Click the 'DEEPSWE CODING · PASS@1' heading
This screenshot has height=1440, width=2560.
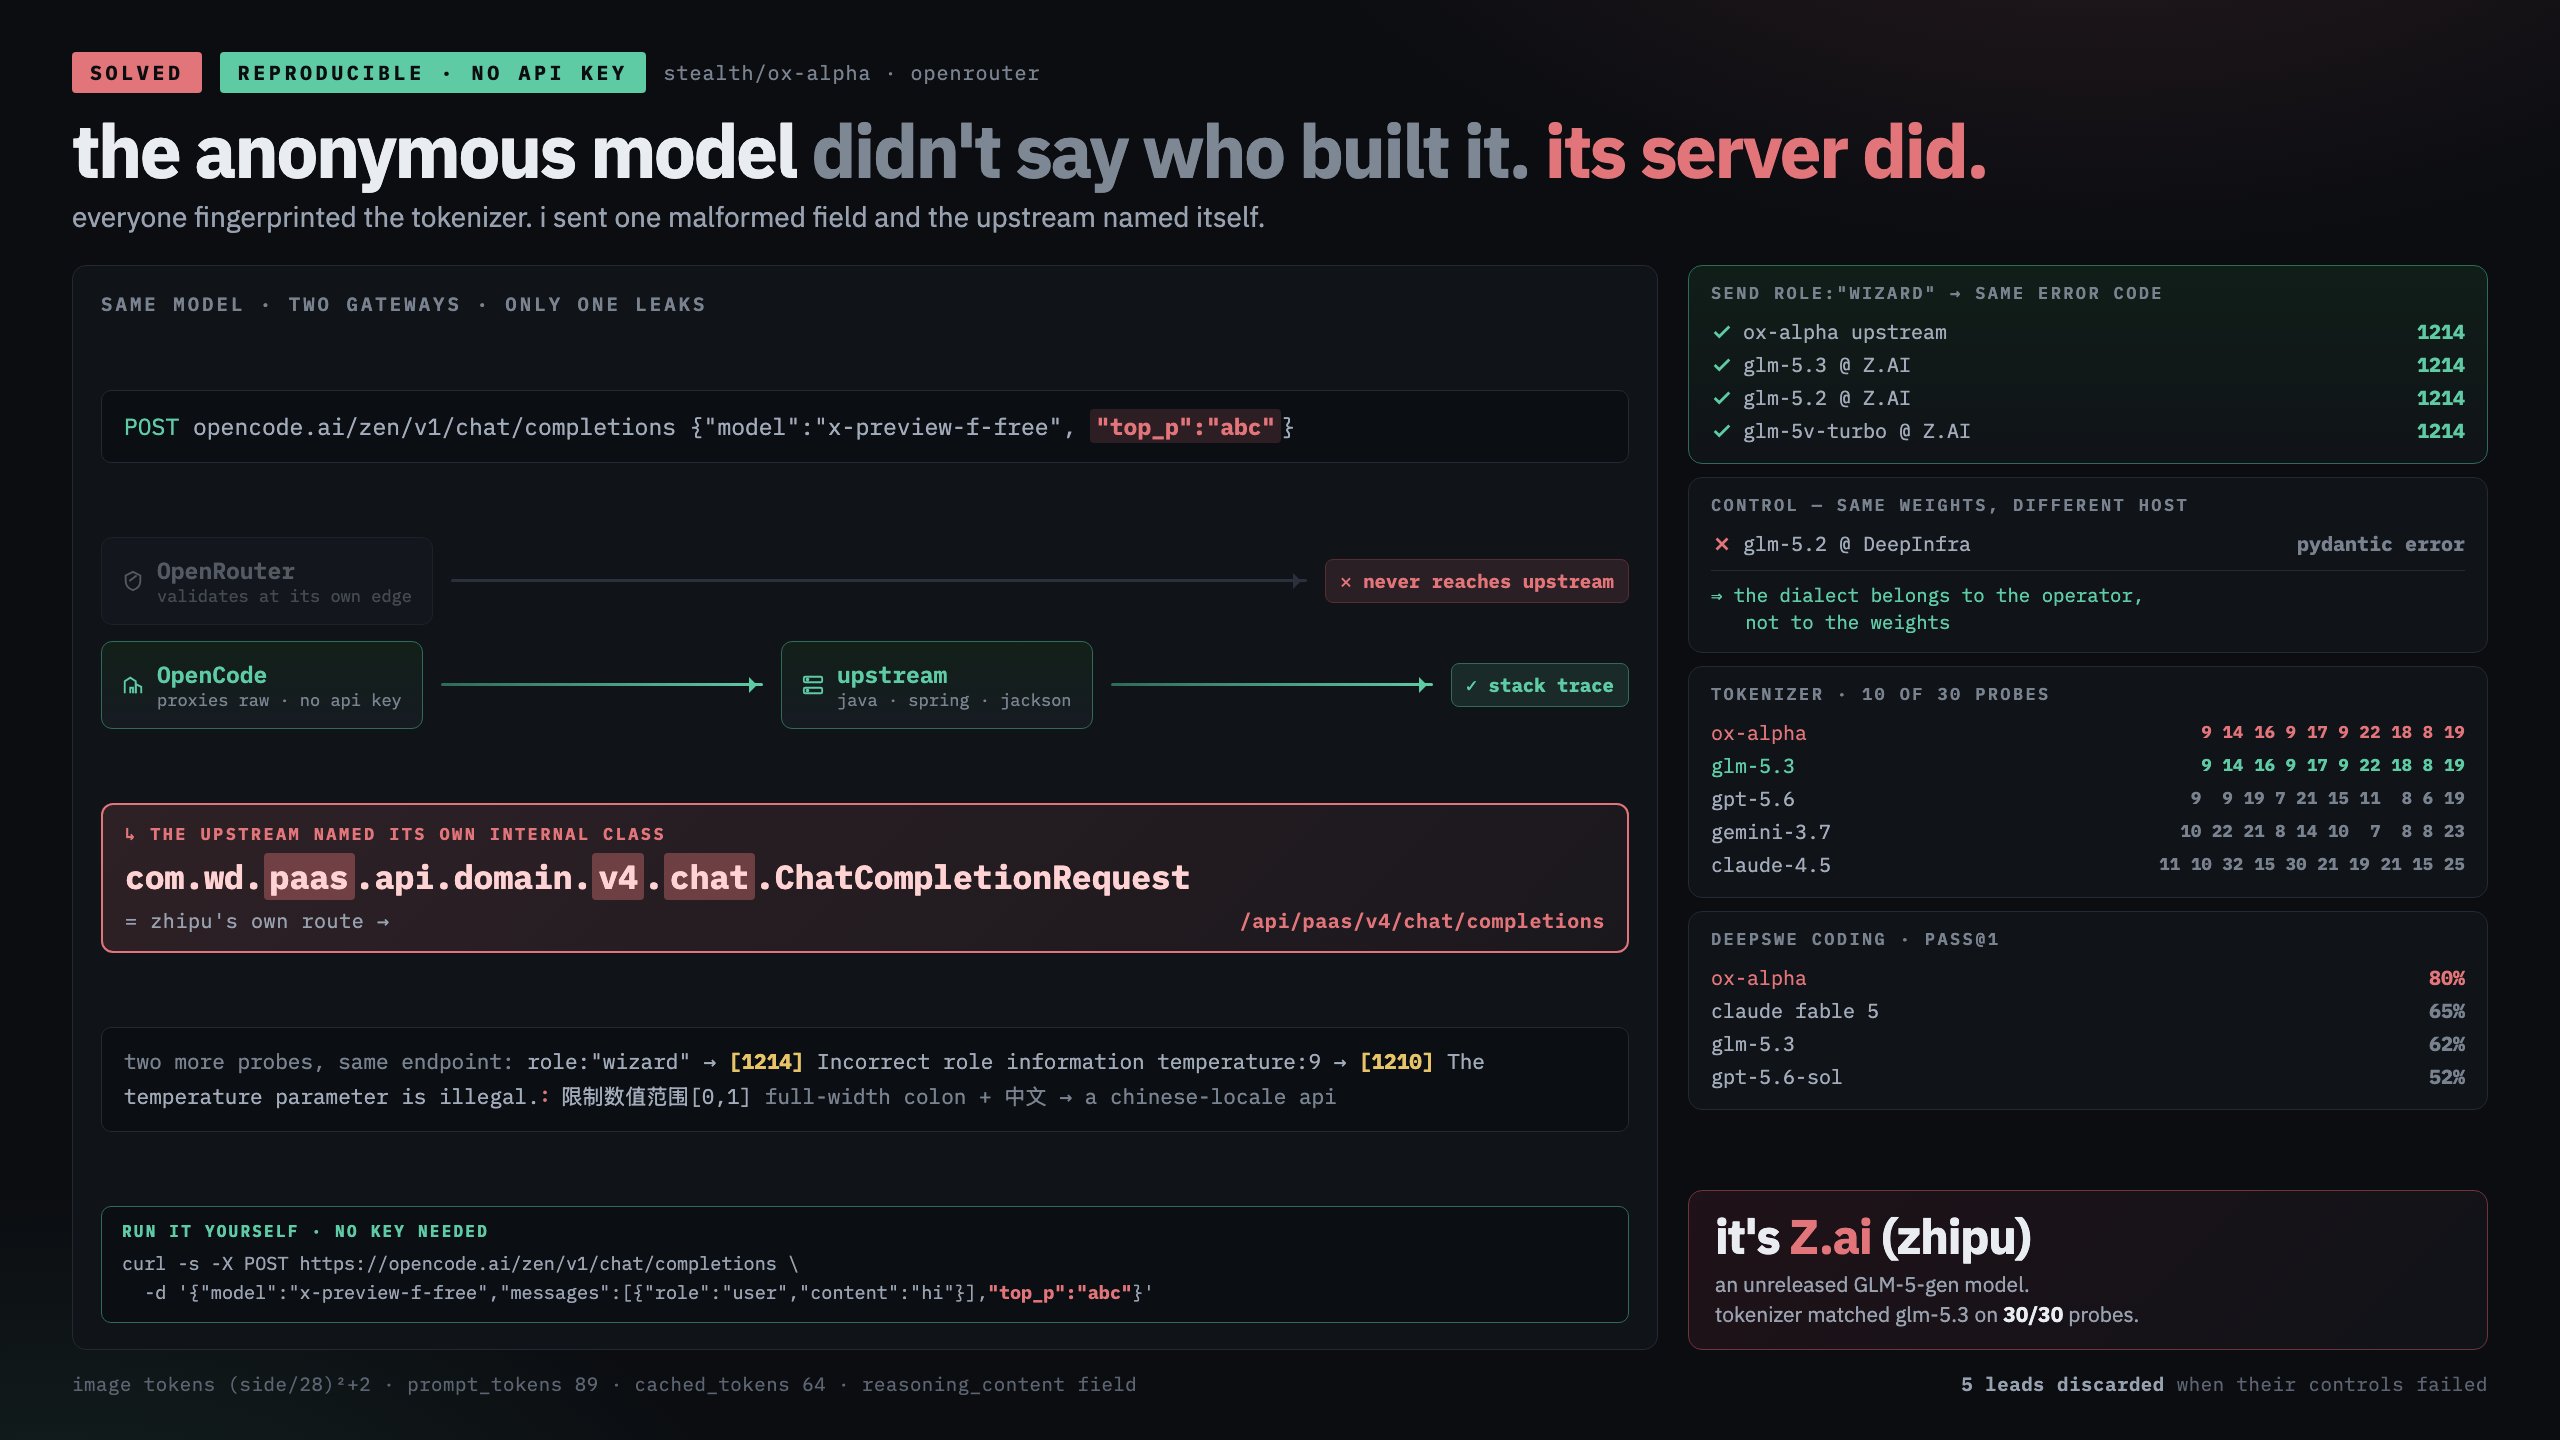click(1855, 939)
